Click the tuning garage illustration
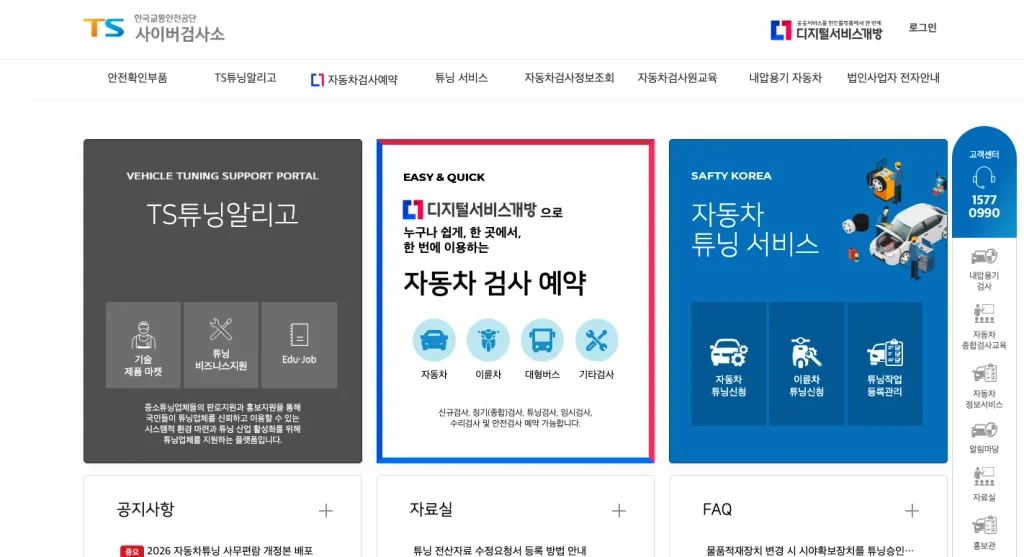1024x557 pixels. [x=893, y=217]
